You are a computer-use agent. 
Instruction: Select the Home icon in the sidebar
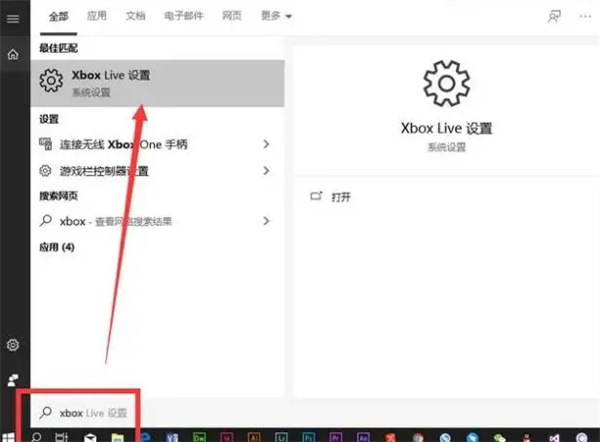pos(13,54)
